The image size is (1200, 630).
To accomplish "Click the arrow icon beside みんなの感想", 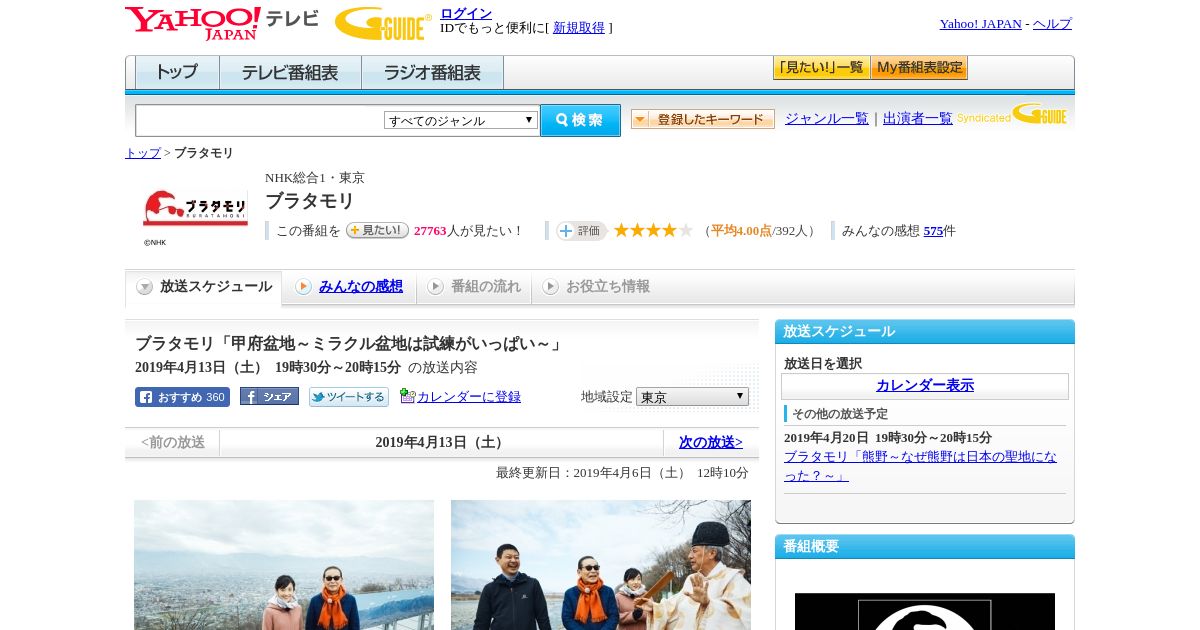I will point(303,287).
